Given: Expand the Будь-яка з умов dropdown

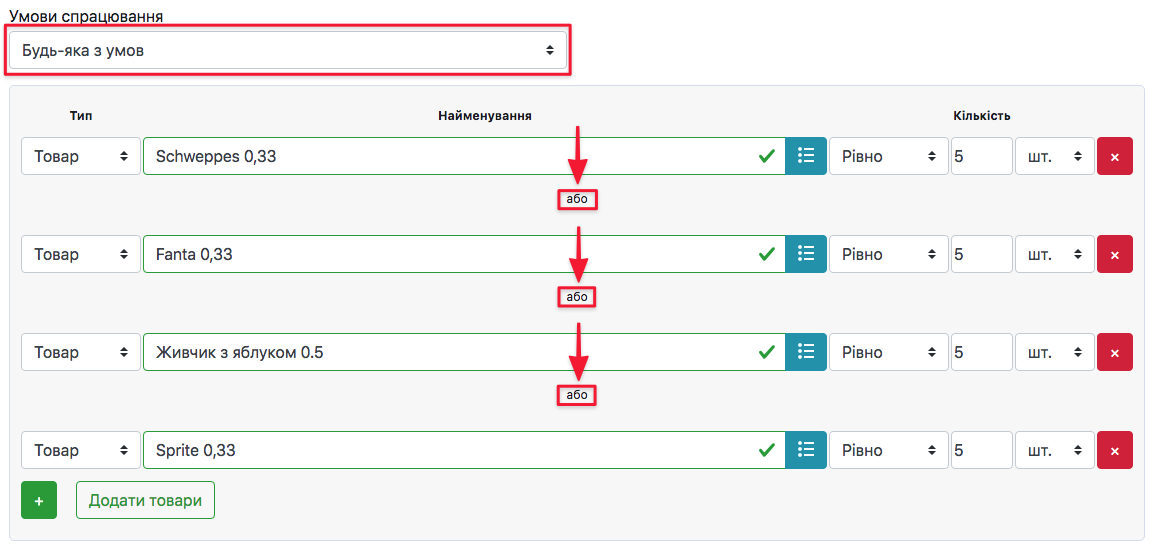Looking at the screenshot, I should point(288,50).
